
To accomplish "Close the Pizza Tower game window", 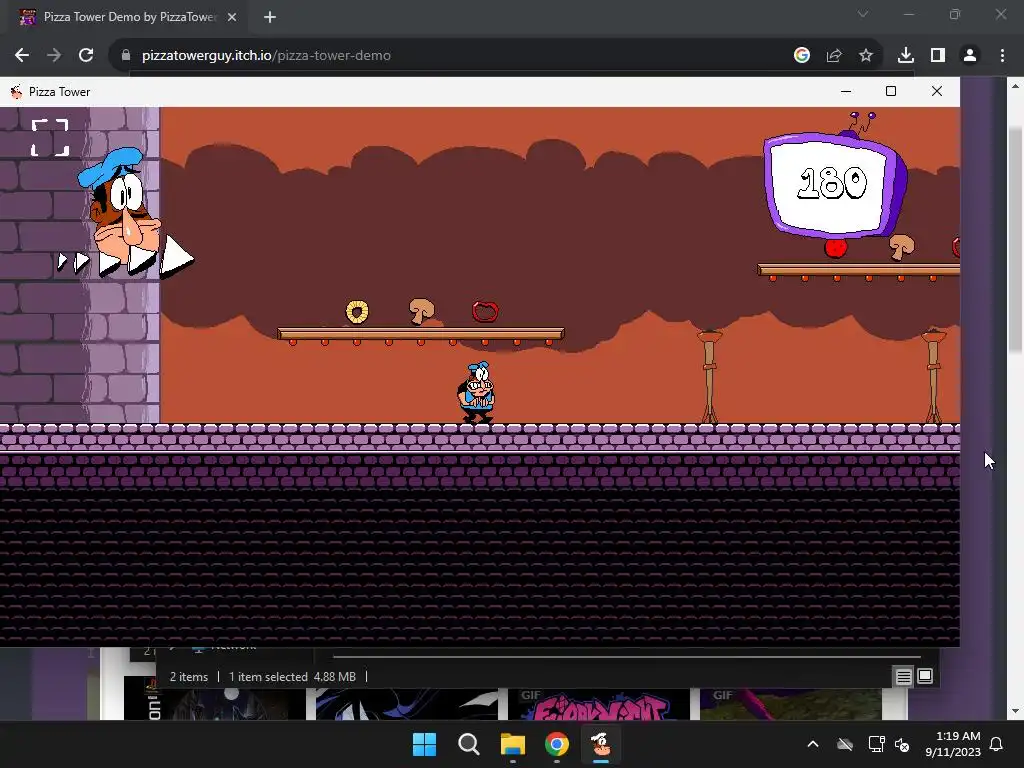I will (936, 91).
